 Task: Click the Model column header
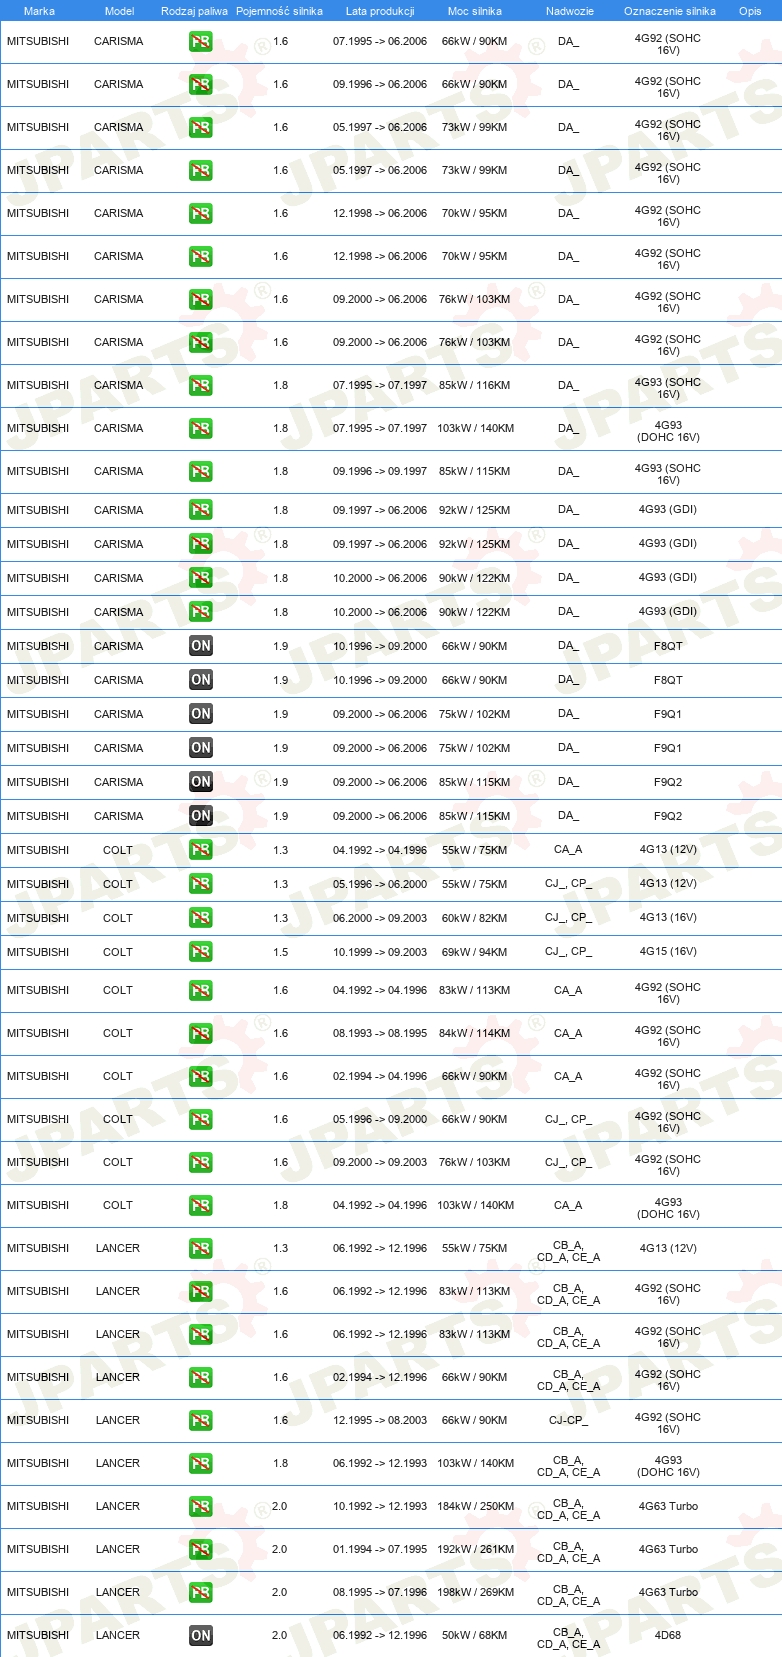click(120, 11)
